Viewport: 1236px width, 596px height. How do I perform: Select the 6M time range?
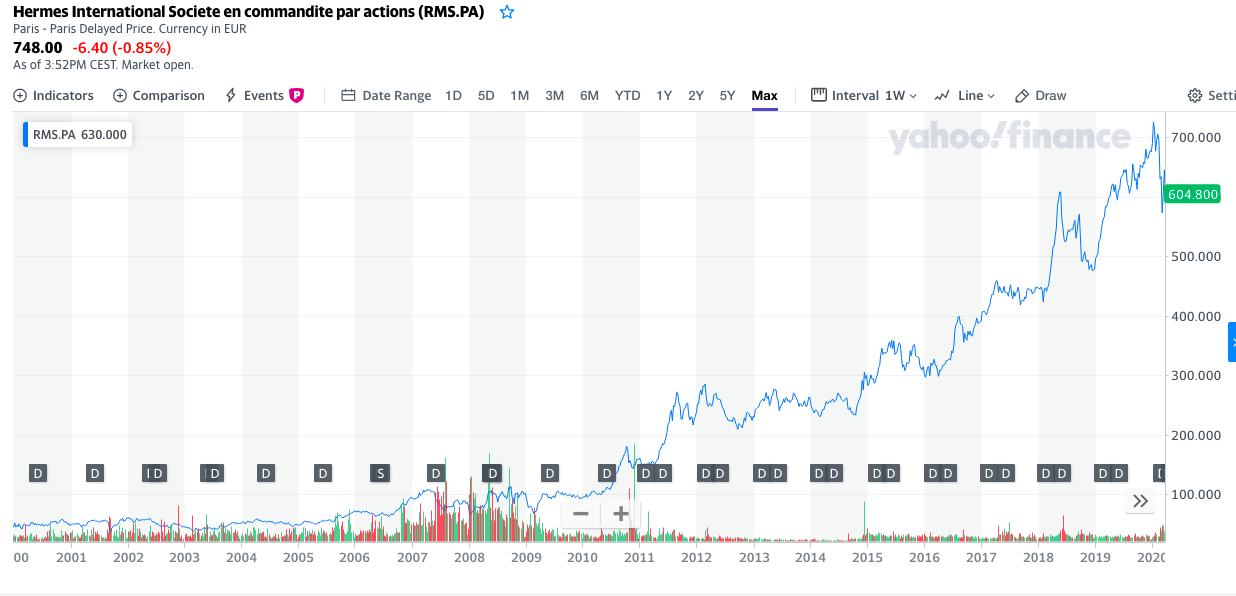(589, 96)
